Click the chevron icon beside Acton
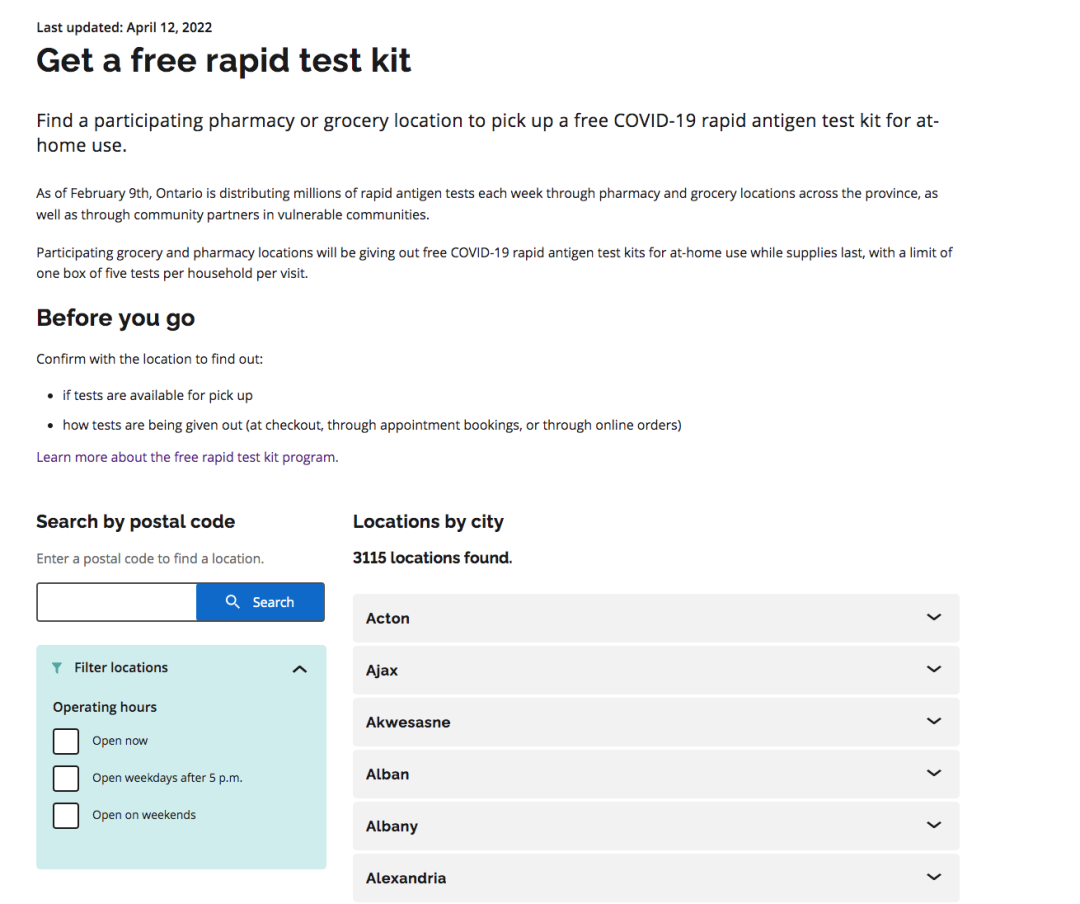 click(x=934, y=617)
